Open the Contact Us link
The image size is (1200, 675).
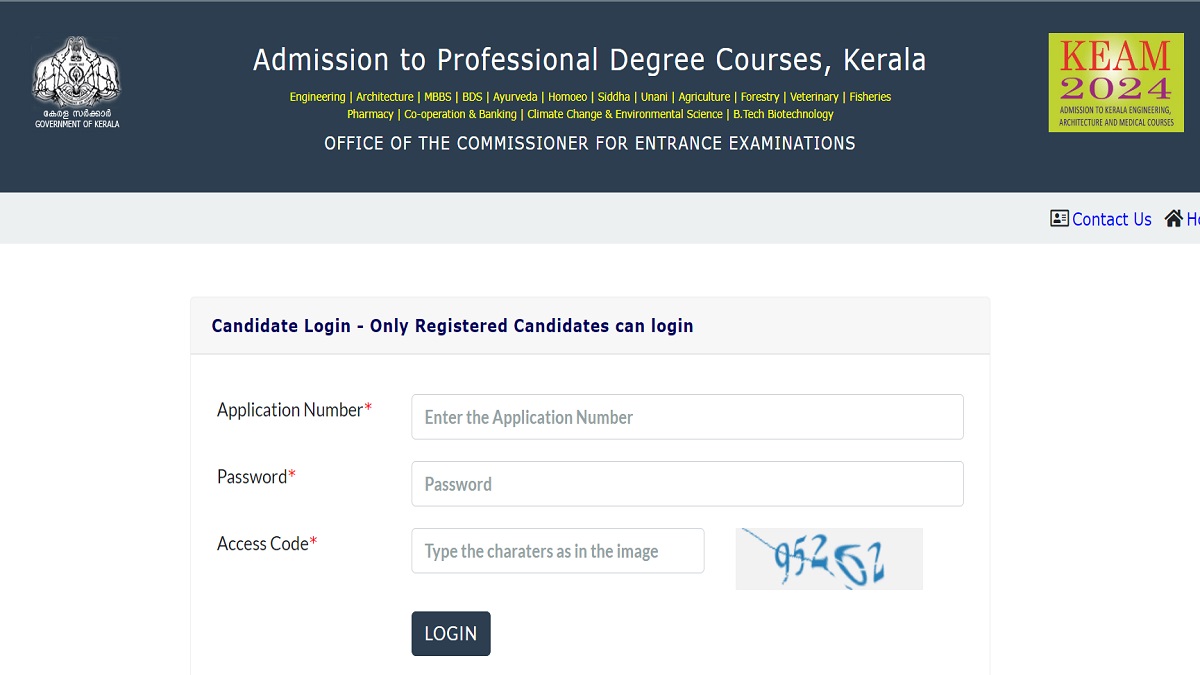[x=1111, y=219]
